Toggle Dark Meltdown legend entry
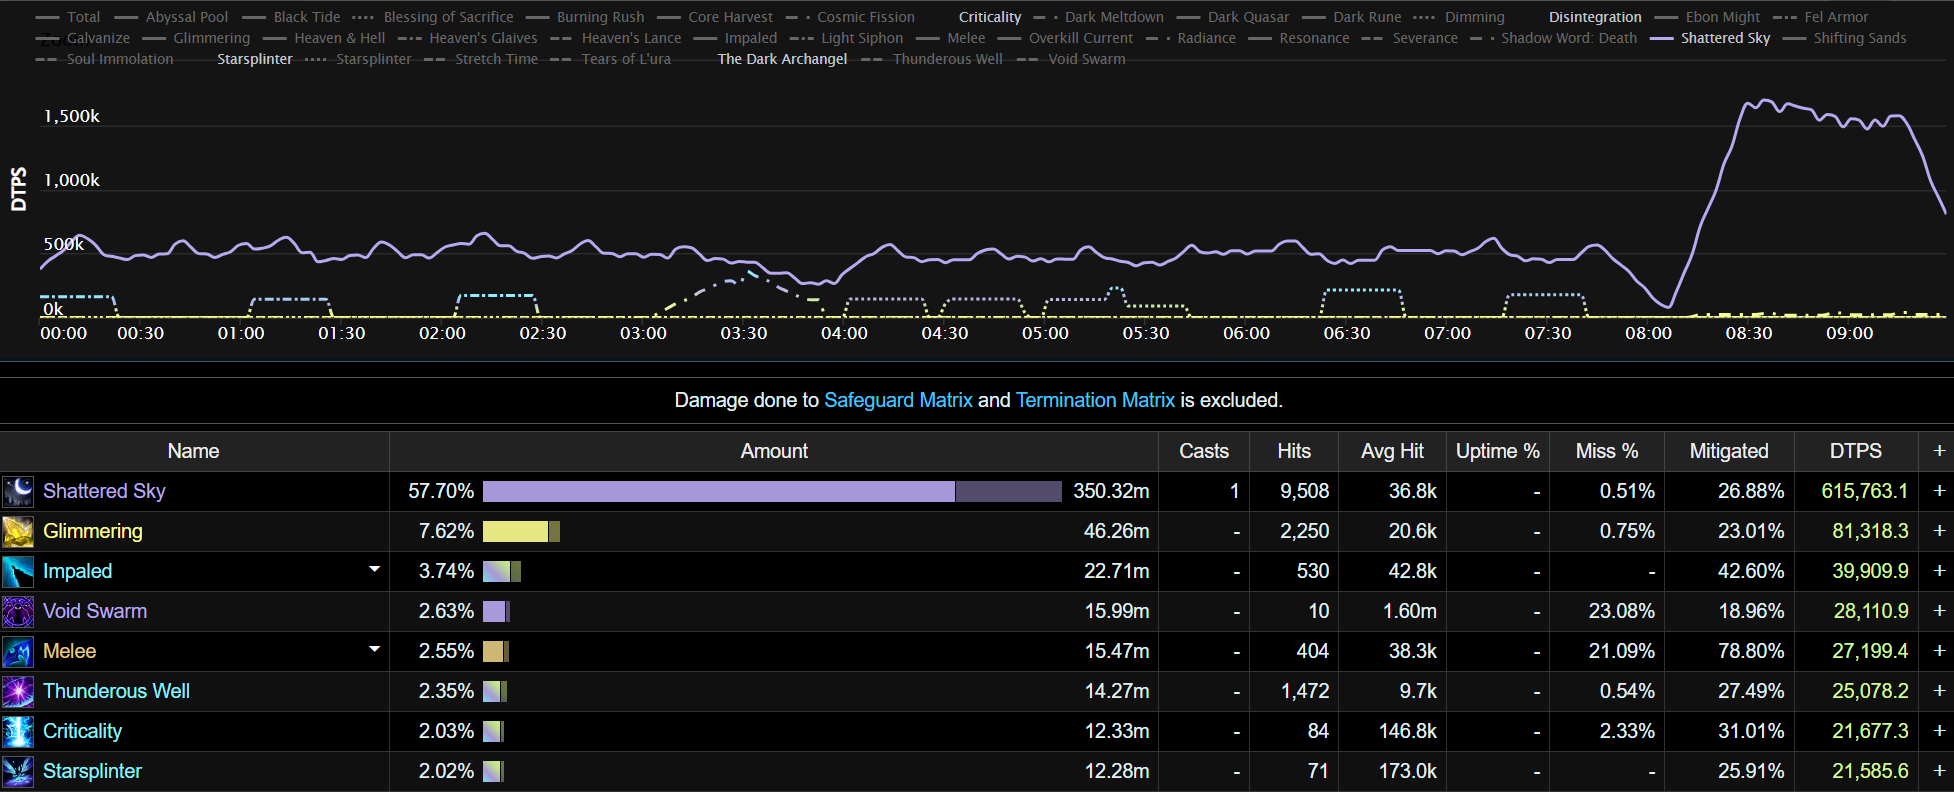 point(1099,17)
